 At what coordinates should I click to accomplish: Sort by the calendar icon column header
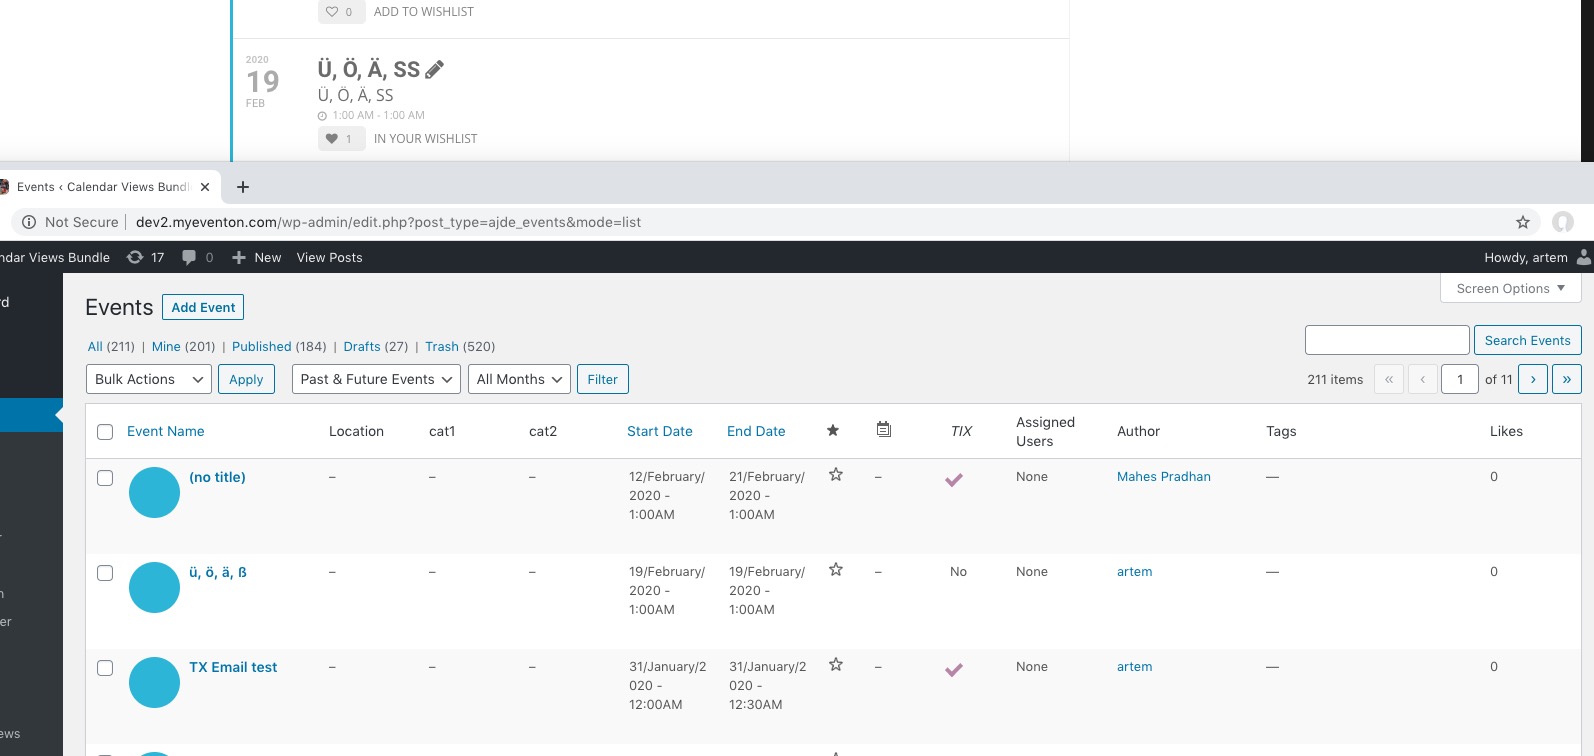click(883, 430)
